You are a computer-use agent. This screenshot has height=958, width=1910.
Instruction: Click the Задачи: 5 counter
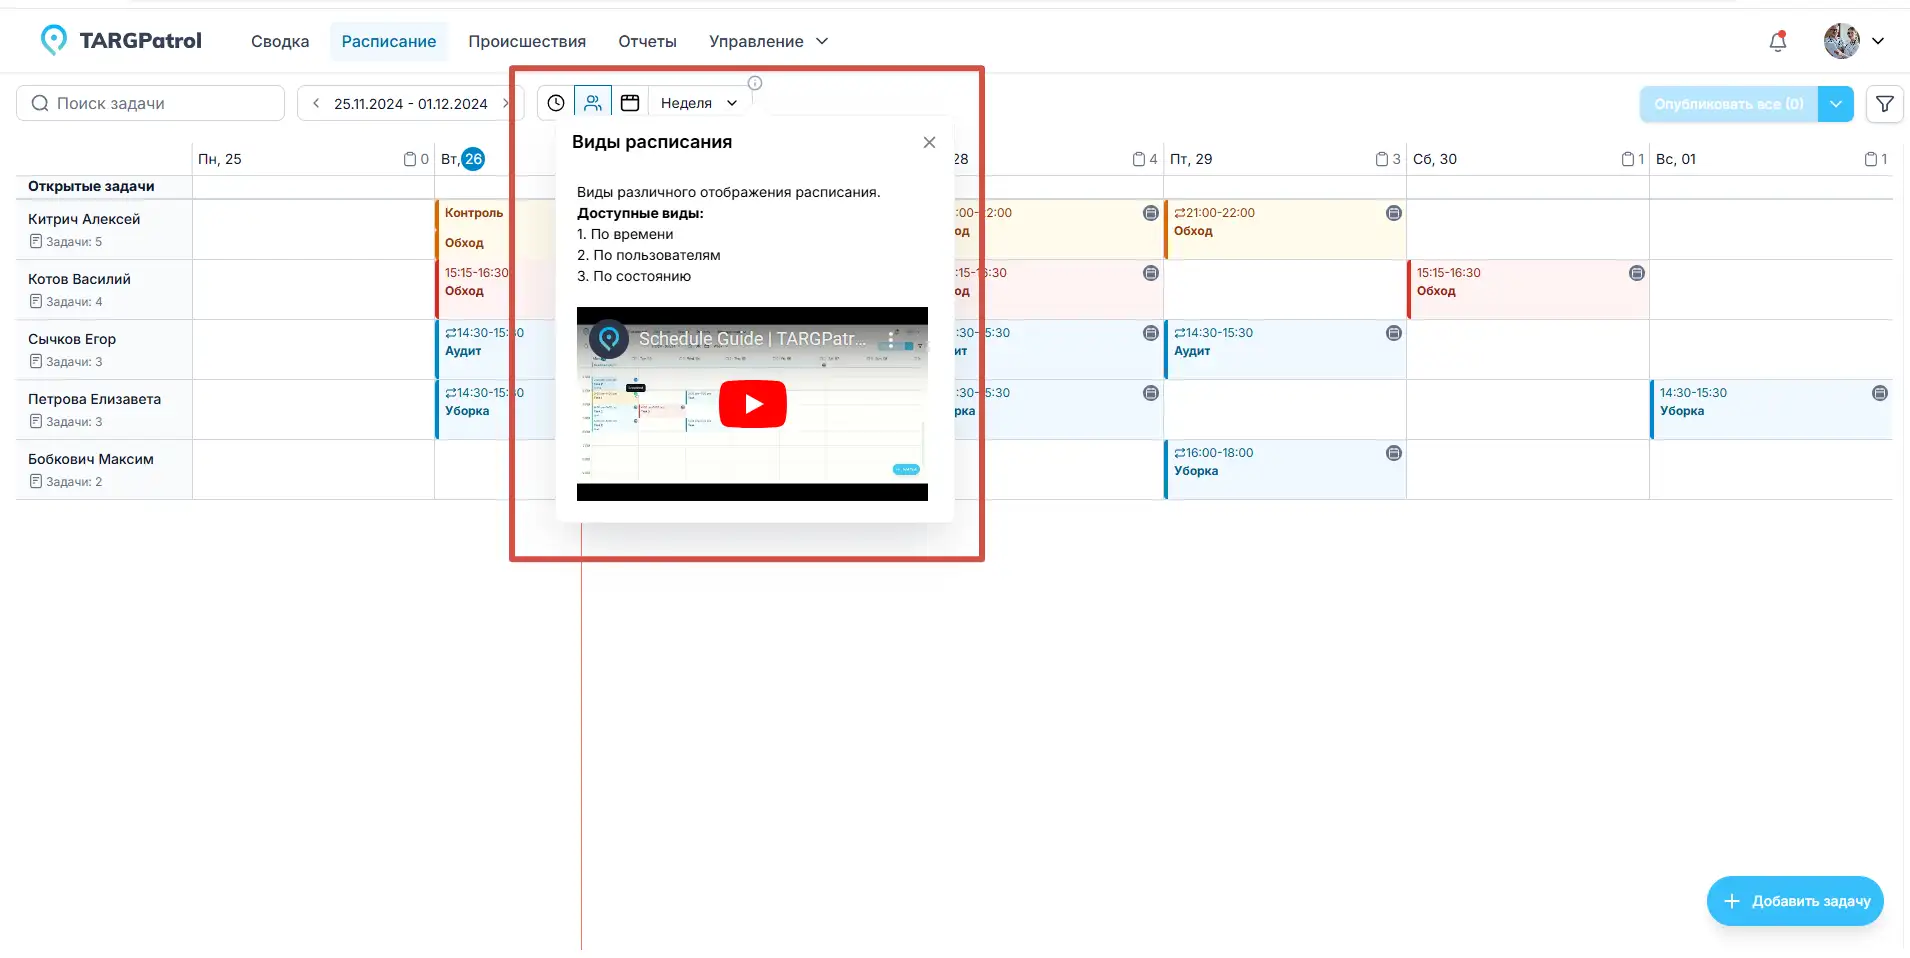point(66,242)
